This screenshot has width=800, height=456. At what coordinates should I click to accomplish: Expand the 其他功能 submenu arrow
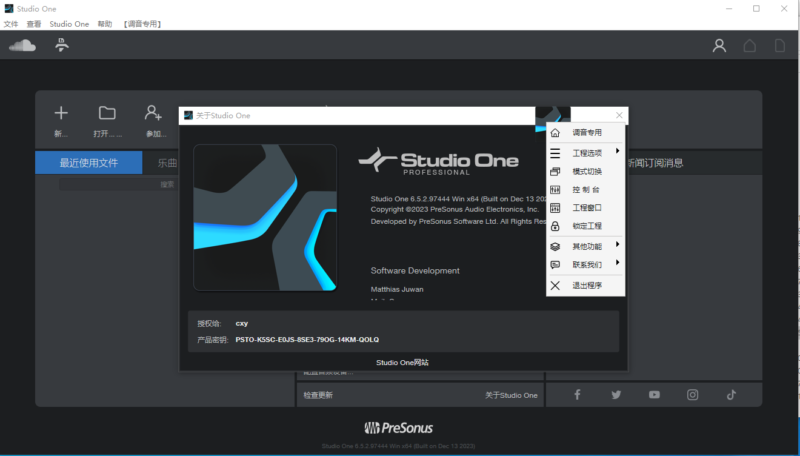coord(617,244)
